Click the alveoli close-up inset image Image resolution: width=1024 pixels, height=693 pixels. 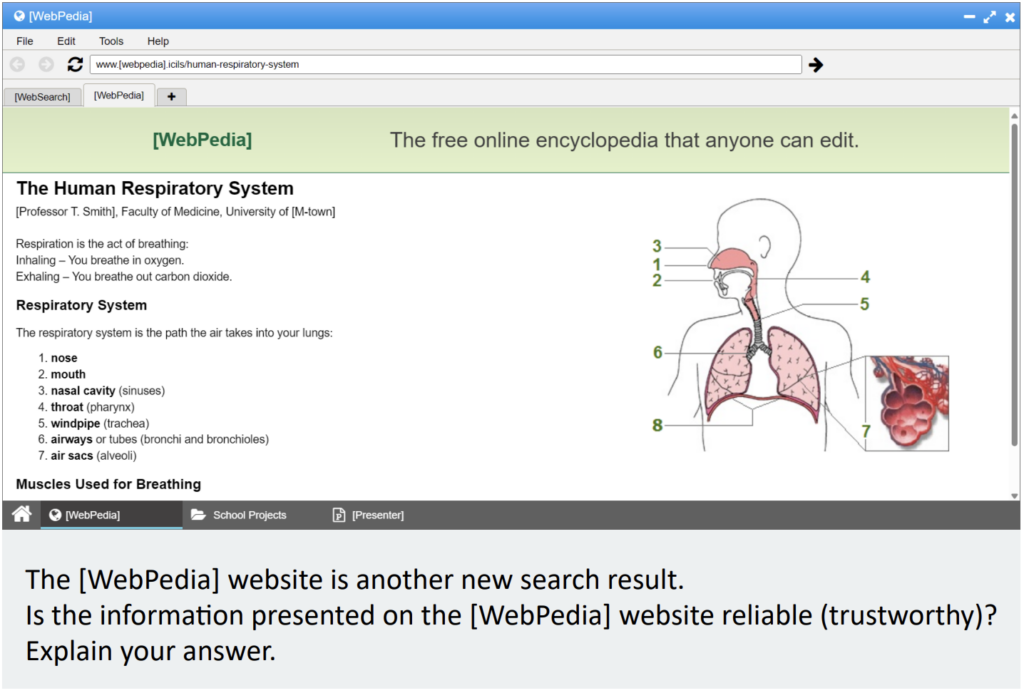[x=907, y=403]
